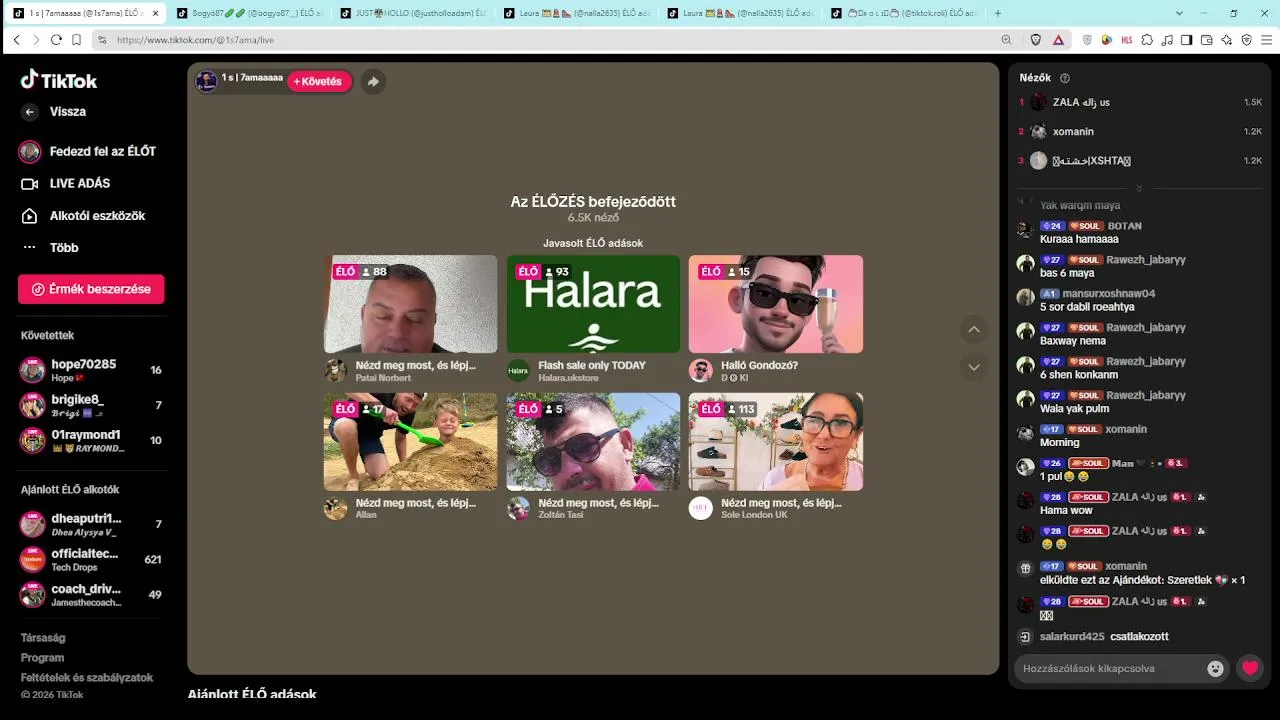Switch to the tiktok.roli browser tab
The width and height of the screenshot is (1280, 720).
coord(903,13)
